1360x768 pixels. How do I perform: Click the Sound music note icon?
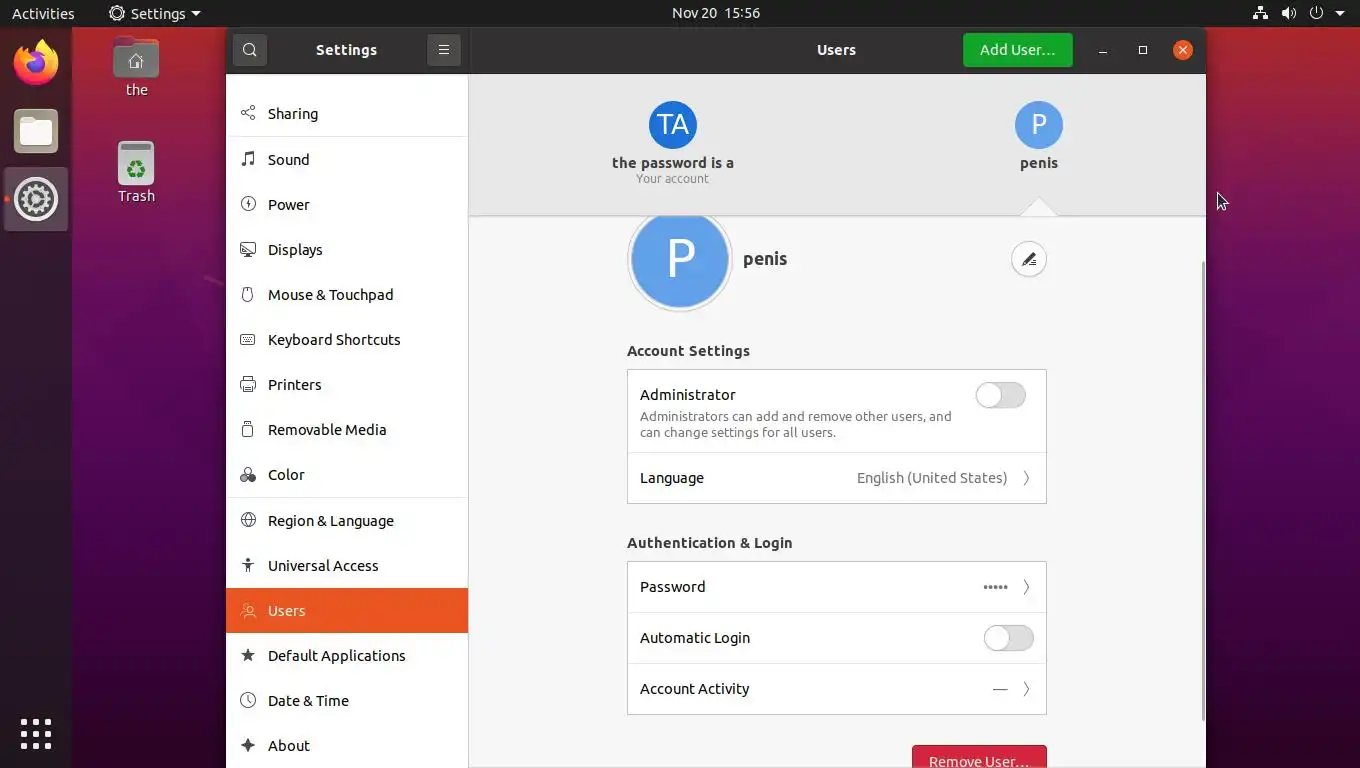pyautogui.click(x=248, y=159)
